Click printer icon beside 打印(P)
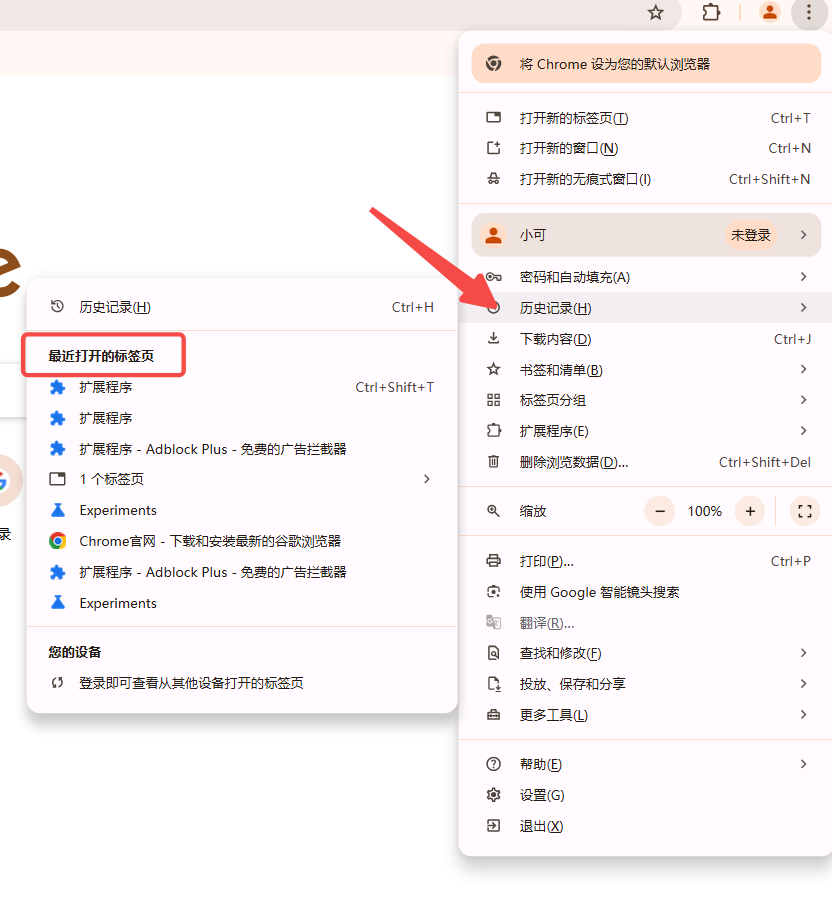This screenshot has height=899, width=832. pos(493,561)
